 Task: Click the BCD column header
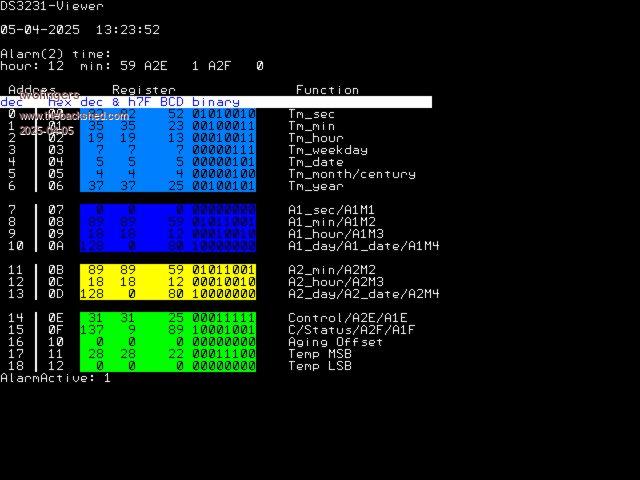pos(172,102)
